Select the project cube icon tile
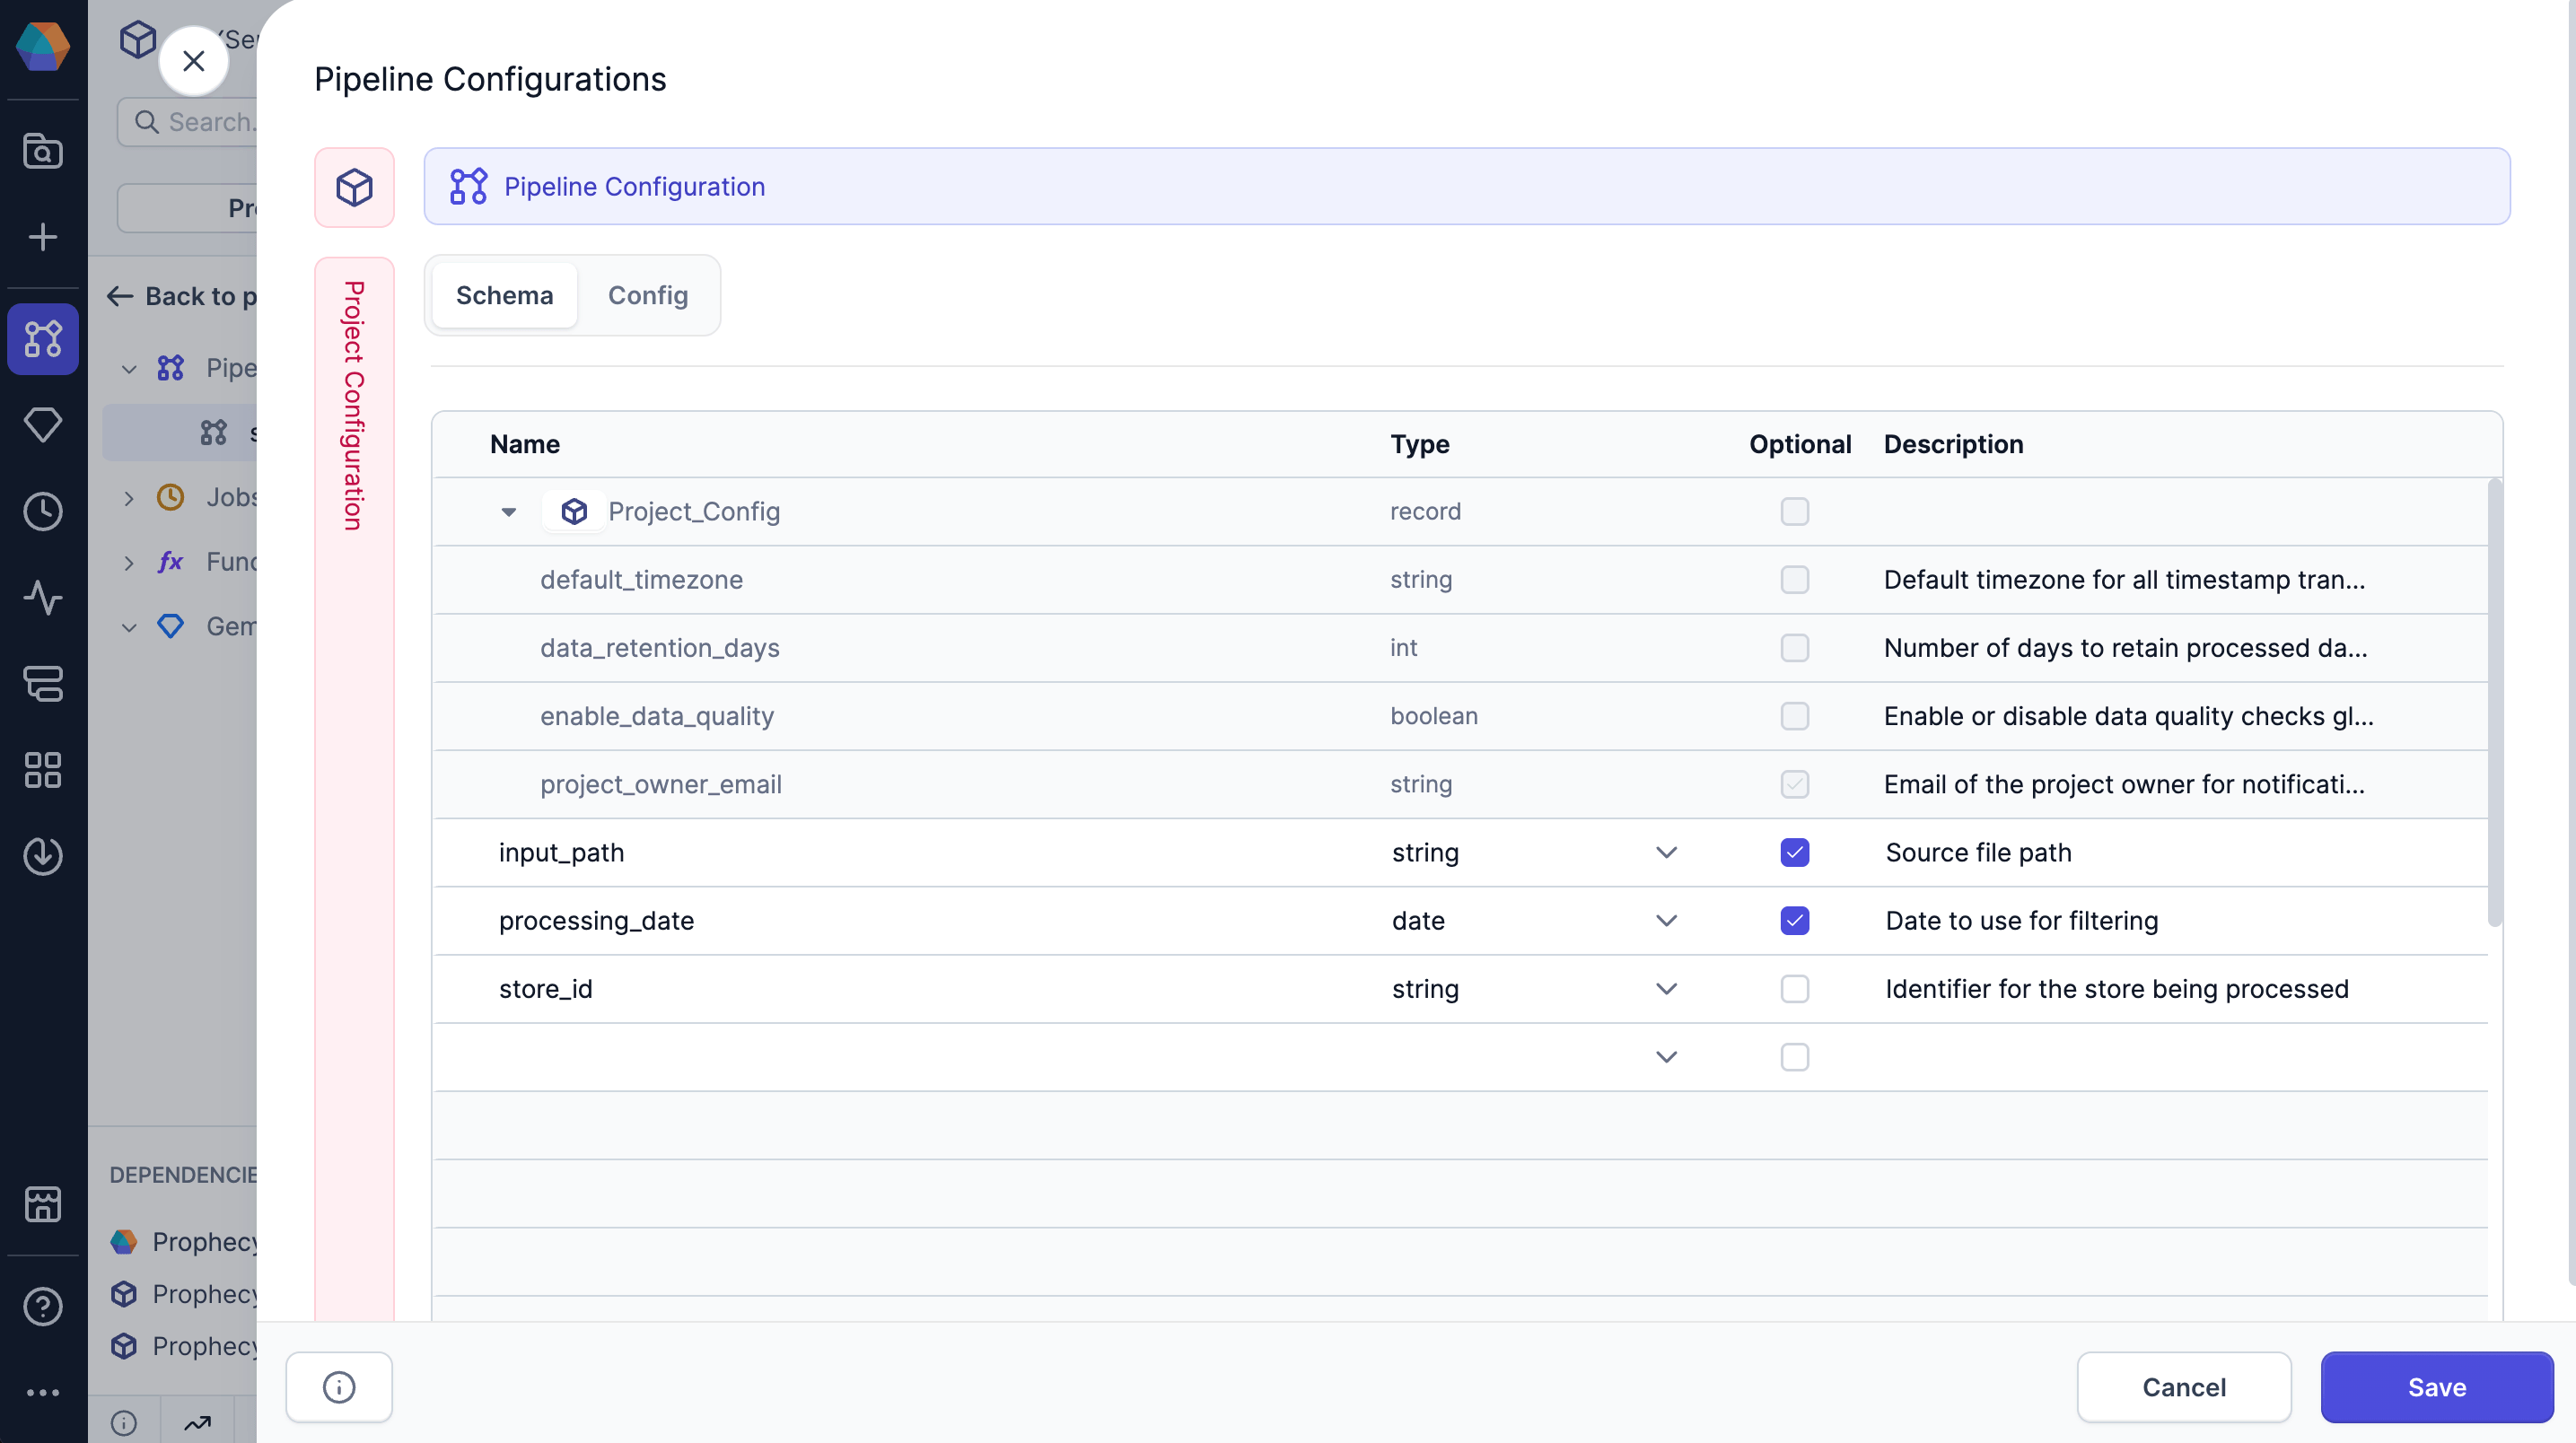Image resolution: width=2576 pixels, height=1443 pixels. coord(354,187)
